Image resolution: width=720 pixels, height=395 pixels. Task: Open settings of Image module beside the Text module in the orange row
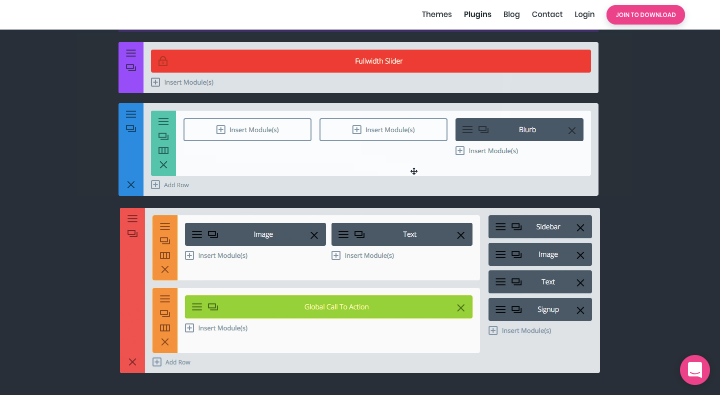point(197,234)
